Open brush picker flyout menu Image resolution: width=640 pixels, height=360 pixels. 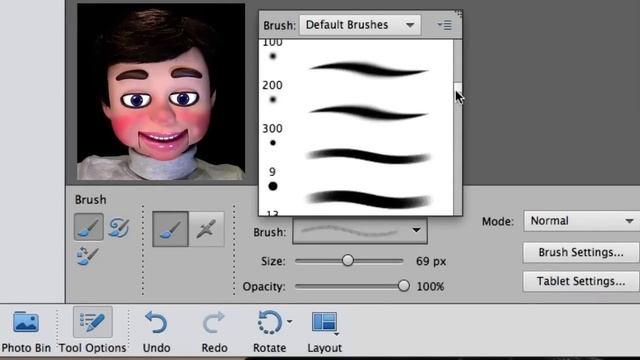[x=444, y=25]
